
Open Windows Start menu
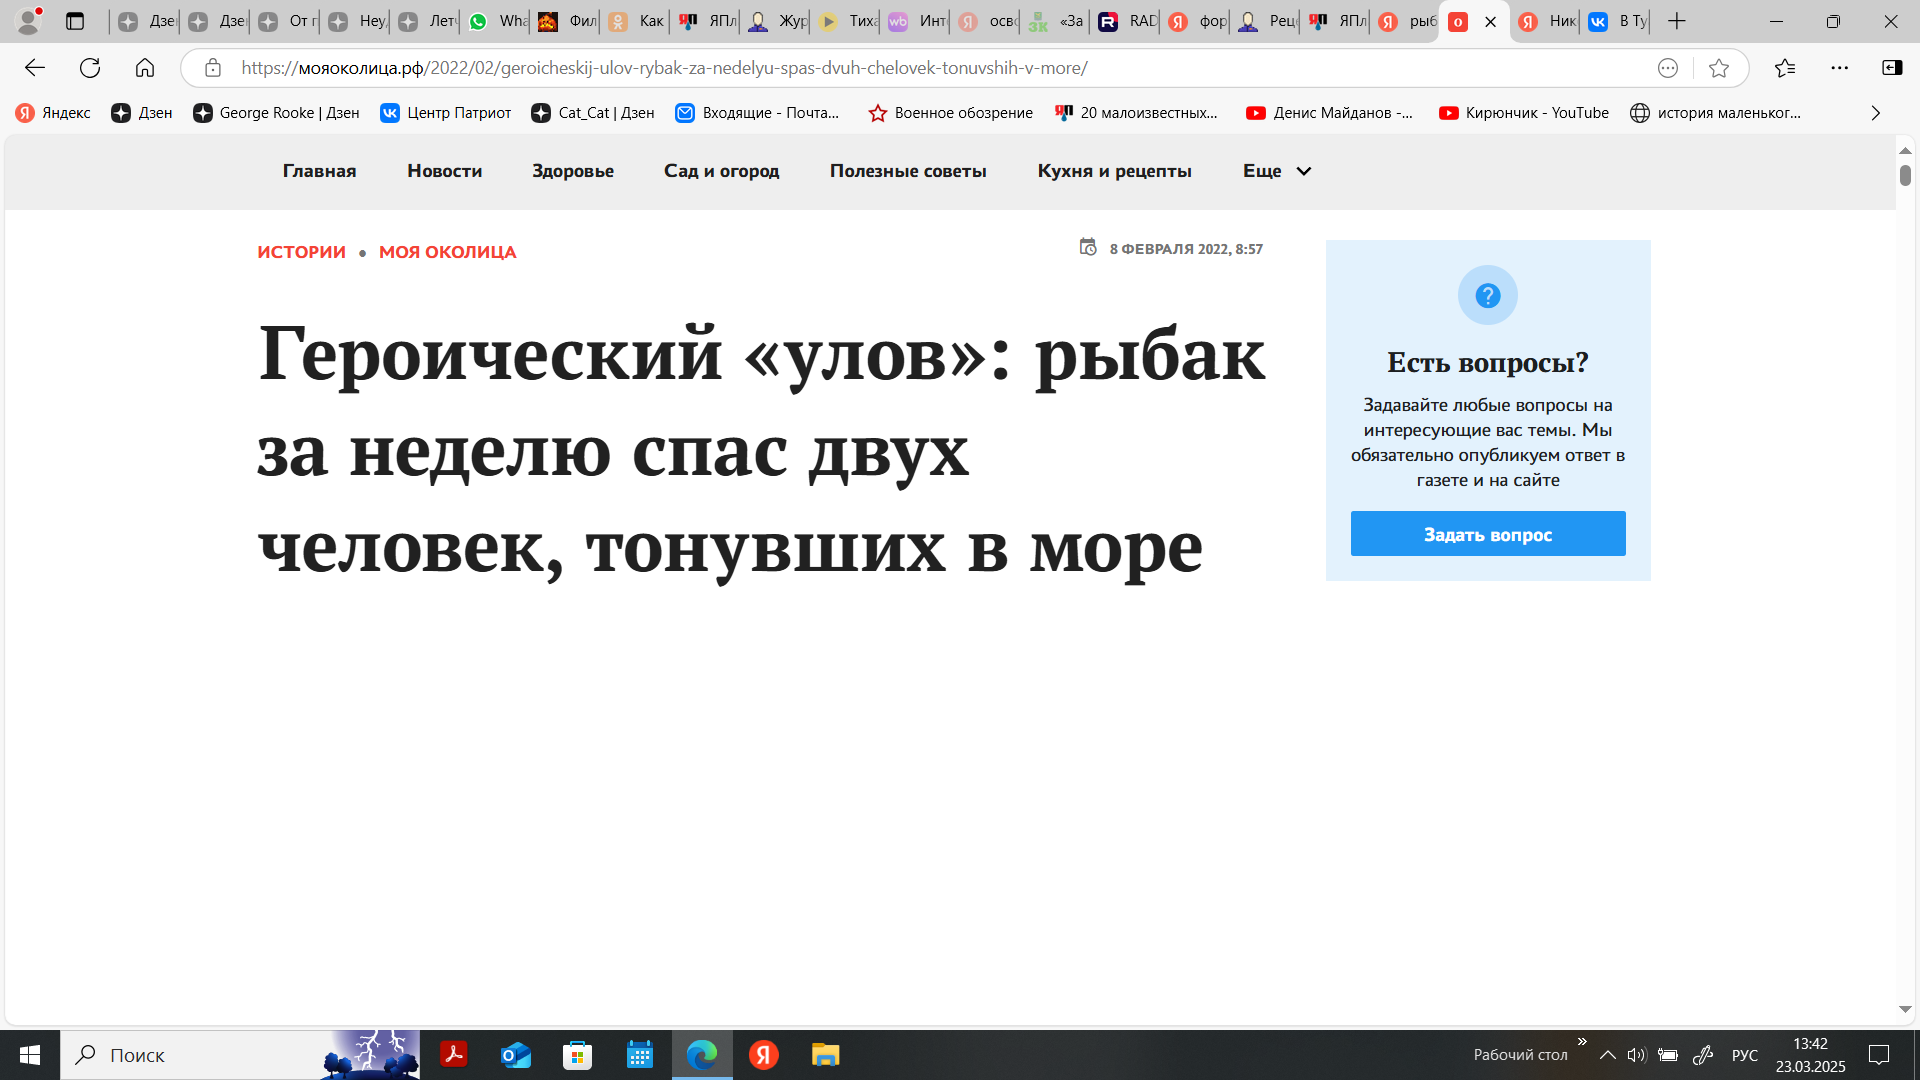(x=30, y=1055)
